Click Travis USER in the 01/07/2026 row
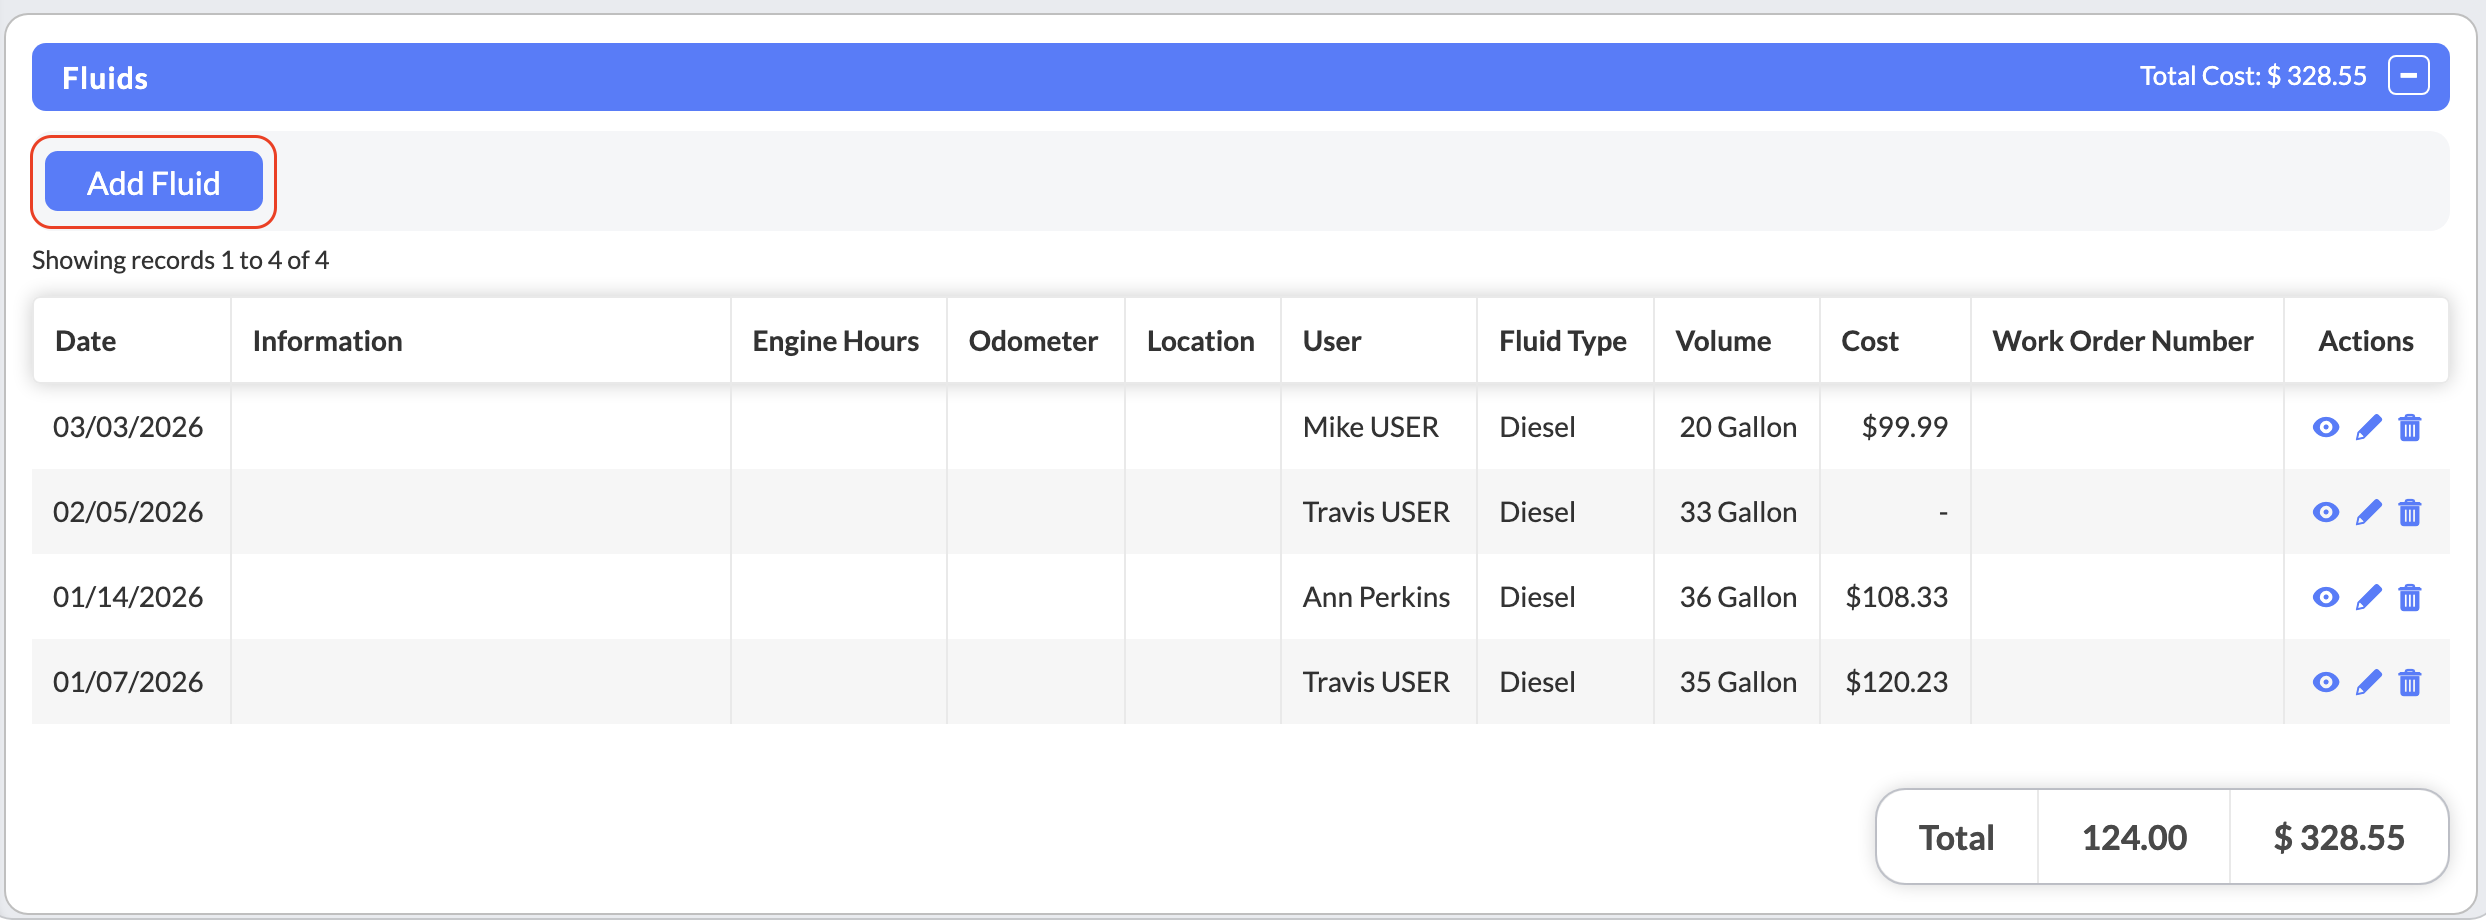This screenshot has width=2486, height=920. 1376,682
